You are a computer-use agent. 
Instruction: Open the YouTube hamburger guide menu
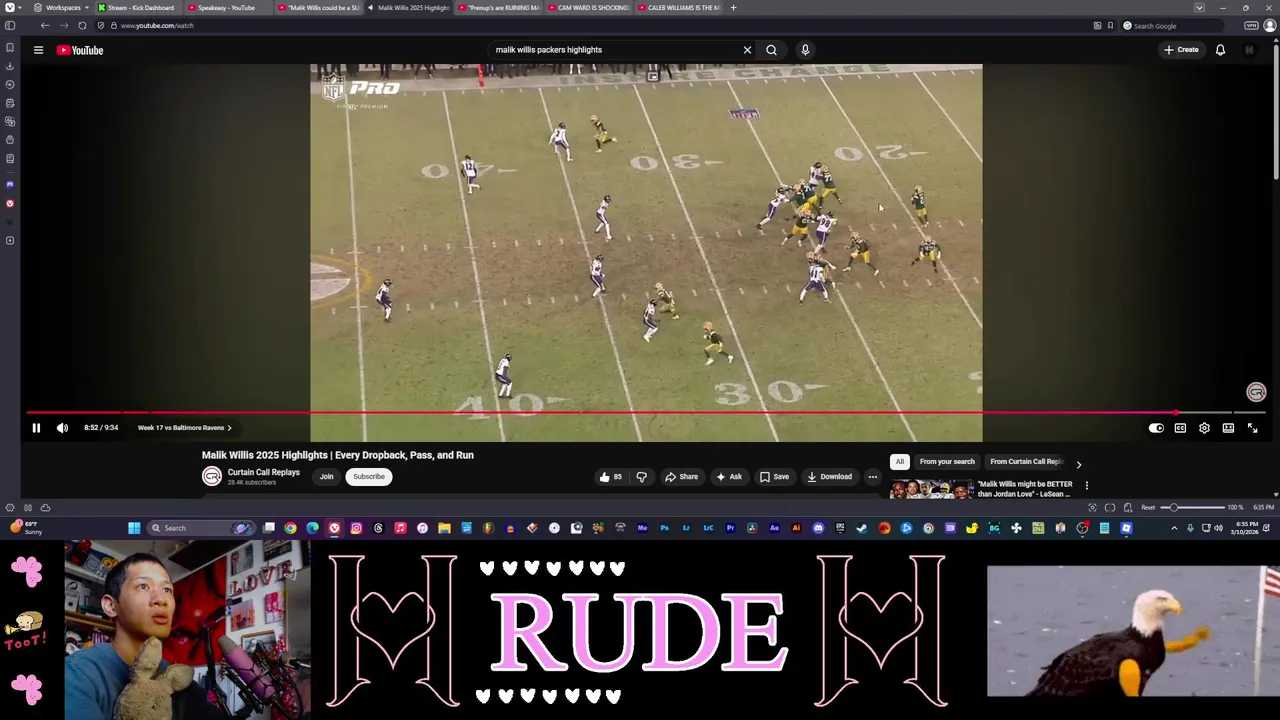tap(38, 50)
